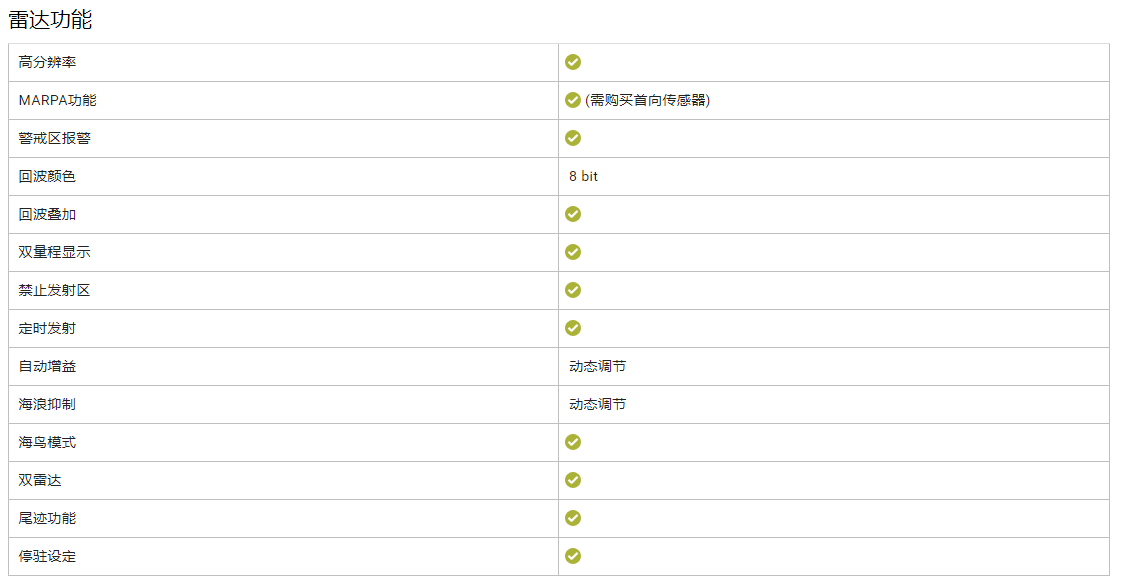This screenshot has height=584, width=1125.
Task: Click the 海浪抑制 row label
Action: [x=47, y=404]
